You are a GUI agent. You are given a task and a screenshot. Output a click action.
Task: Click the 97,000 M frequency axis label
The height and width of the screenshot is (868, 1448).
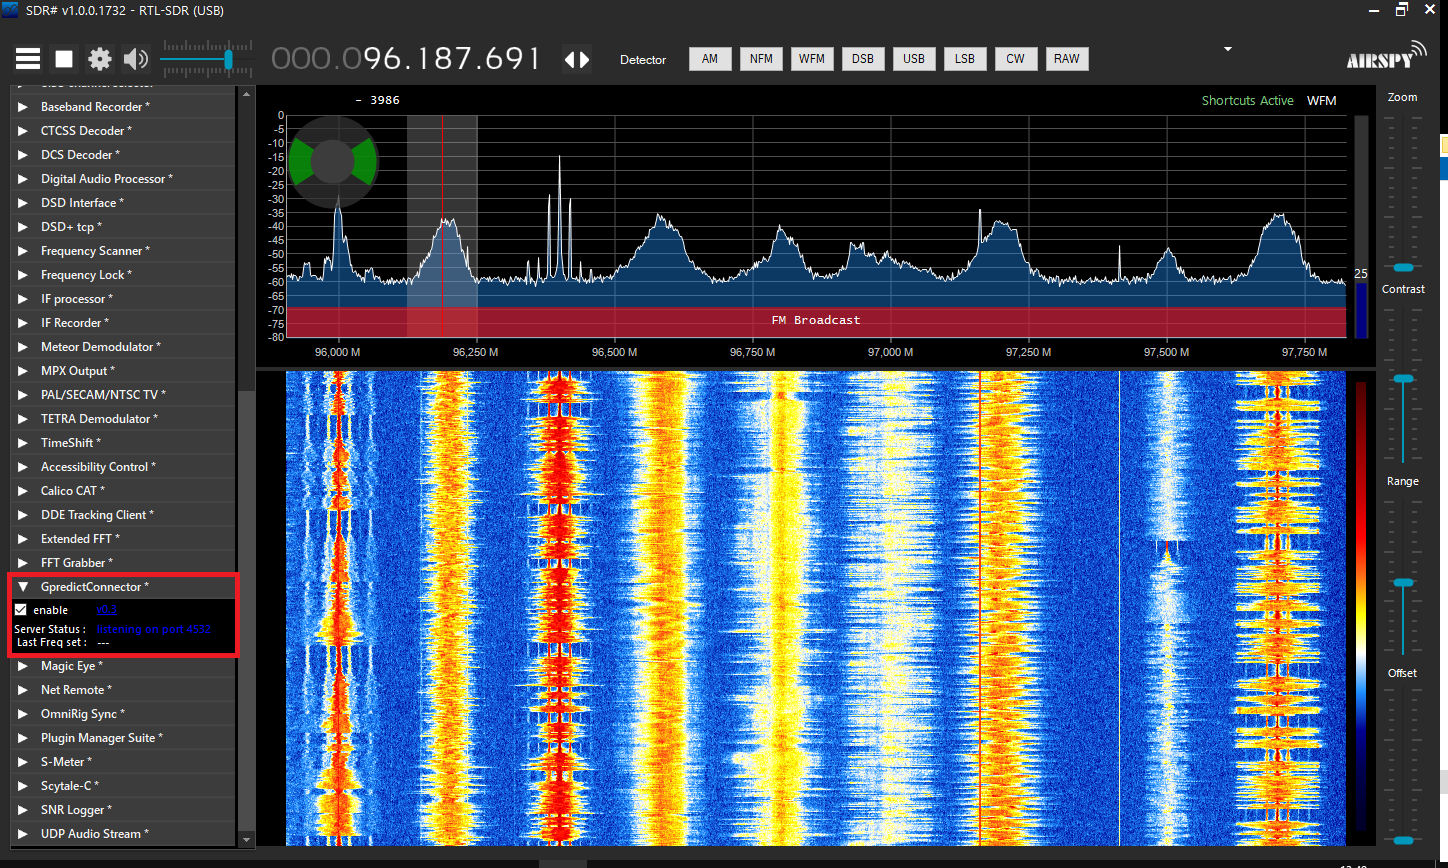click(890, 353)
